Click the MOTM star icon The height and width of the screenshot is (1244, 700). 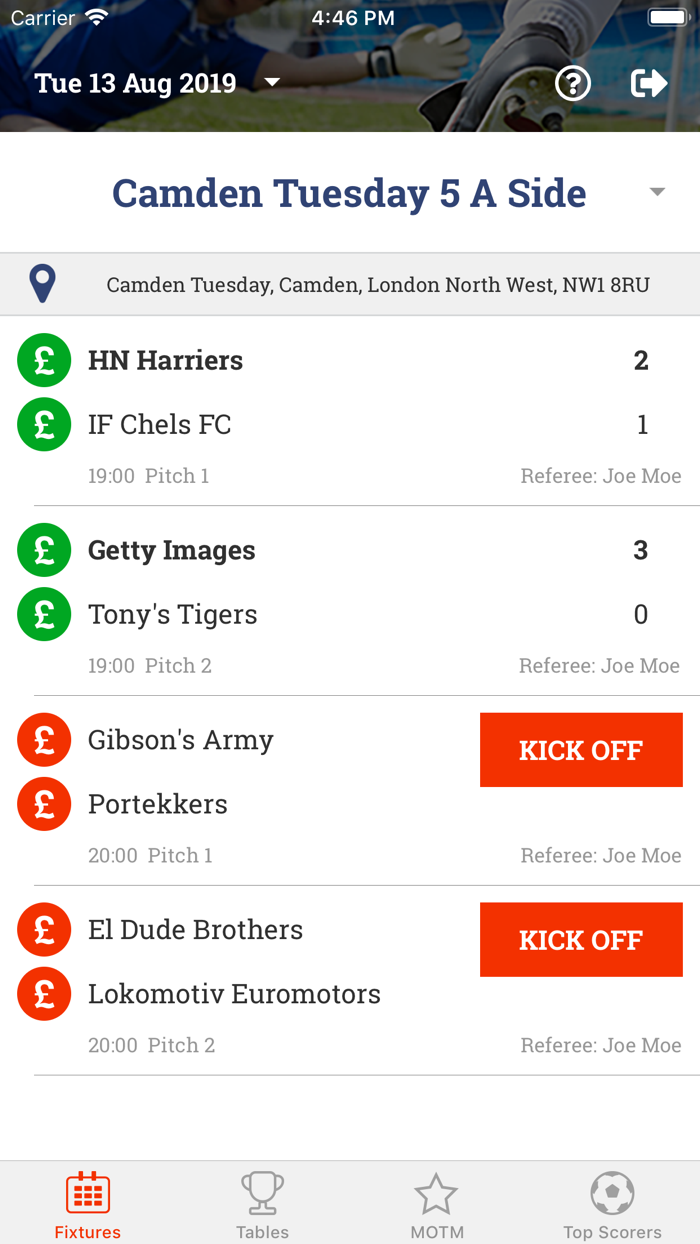(x=437, y=1193)
